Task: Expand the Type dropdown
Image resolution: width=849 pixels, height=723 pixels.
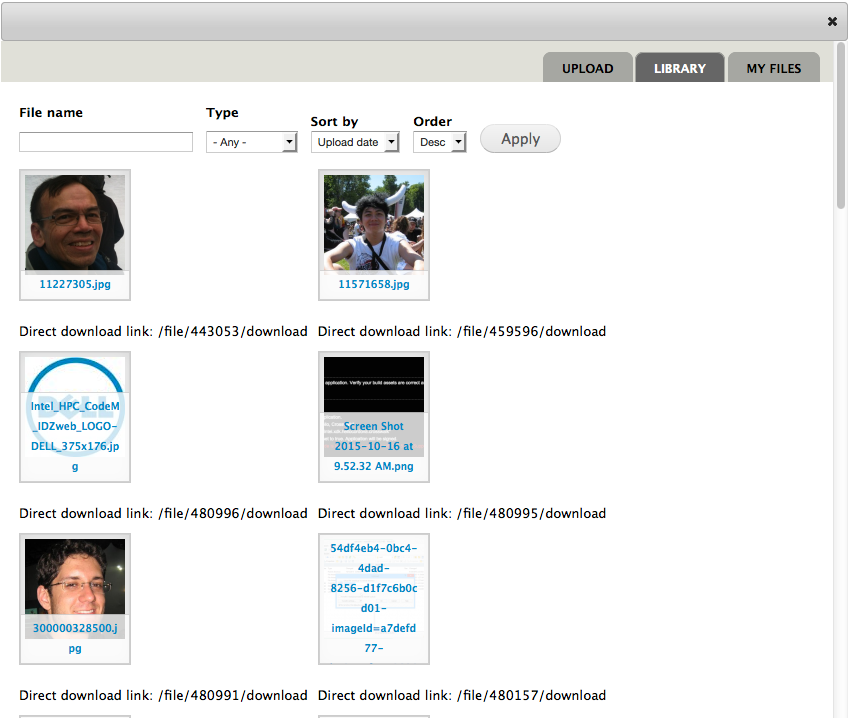Action: pyautogui.click(x=251, y=142)
